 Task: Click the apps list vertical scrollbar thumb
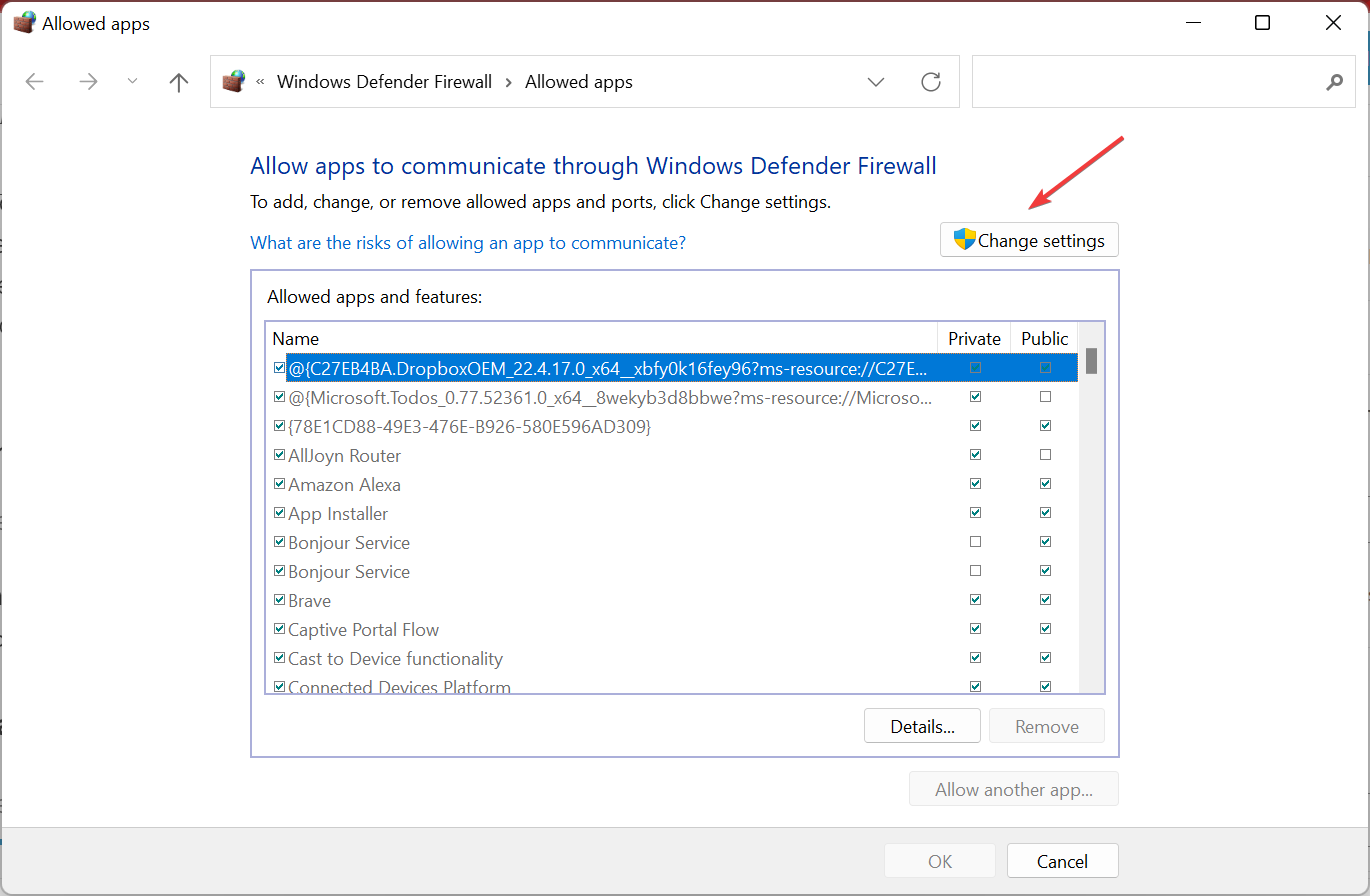coord(1092,360)
